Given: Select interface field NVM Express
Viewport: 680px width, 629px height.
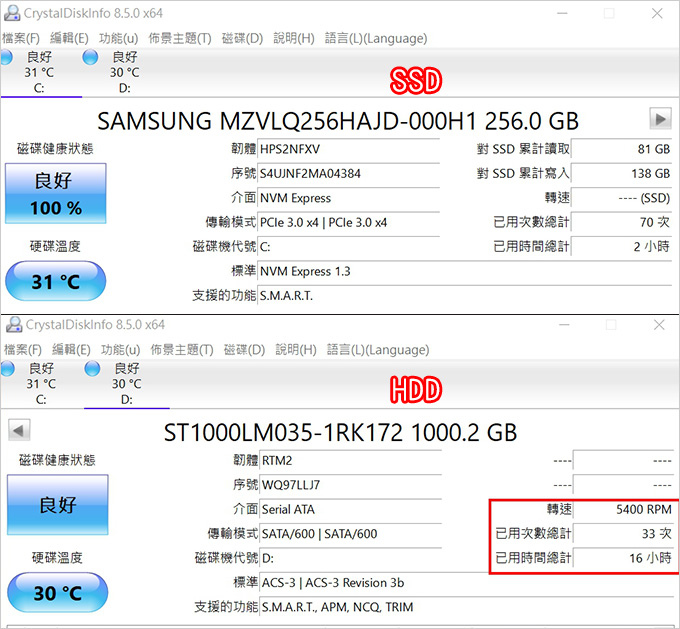Looking at the screenshot, I should pyautogui.click(x=349, y=198).
